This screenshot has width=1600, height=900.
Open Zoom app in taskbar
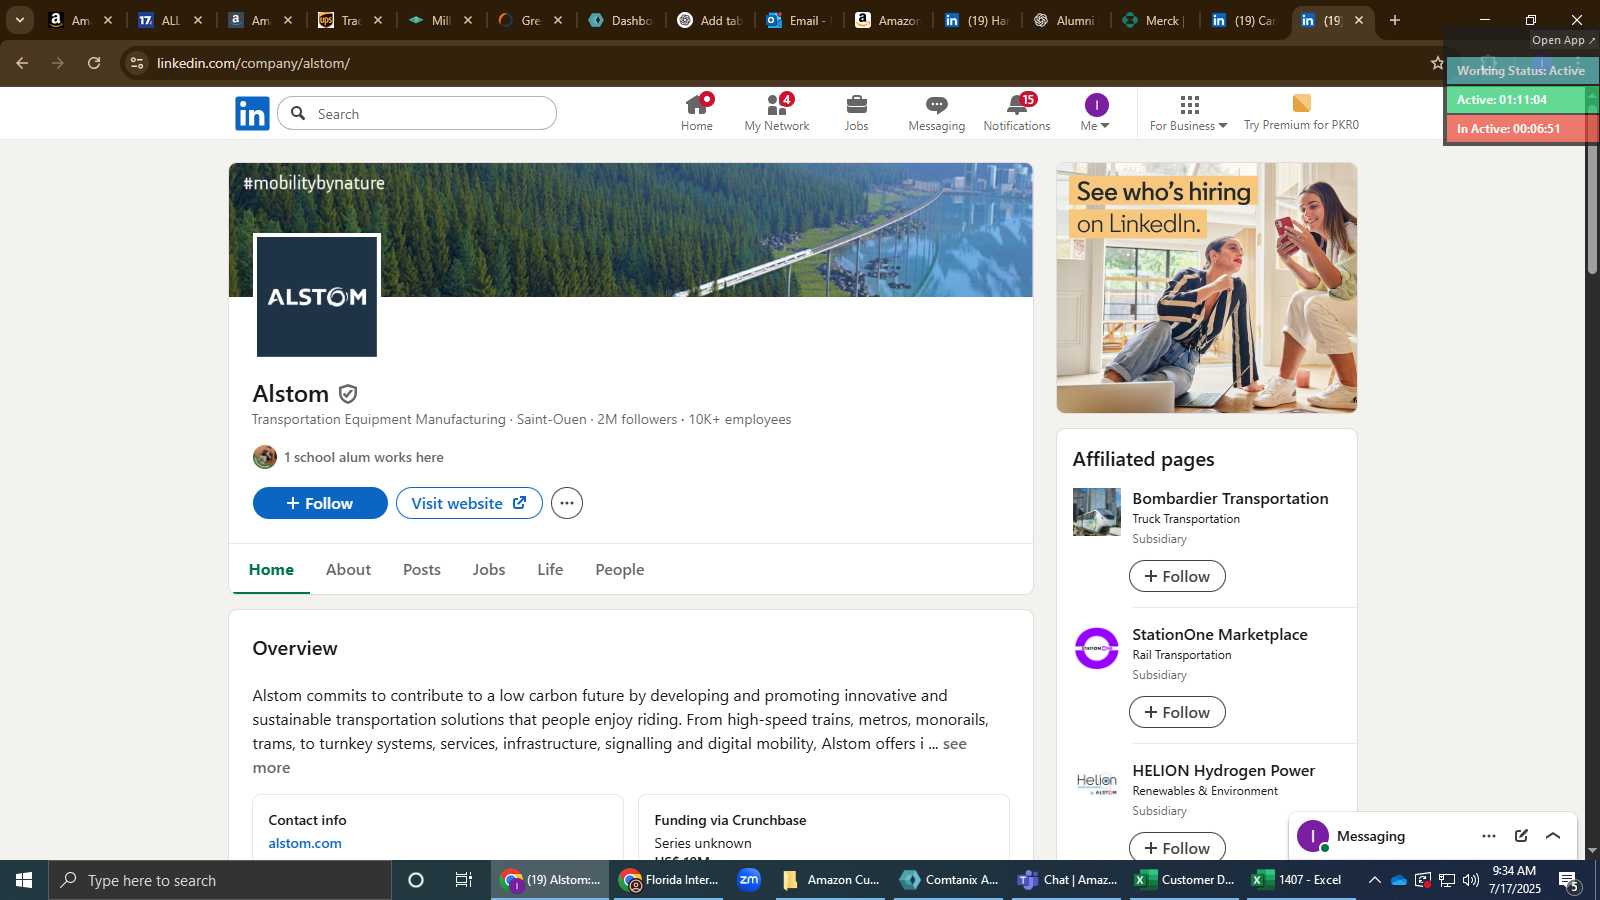[x=749, y=880]
